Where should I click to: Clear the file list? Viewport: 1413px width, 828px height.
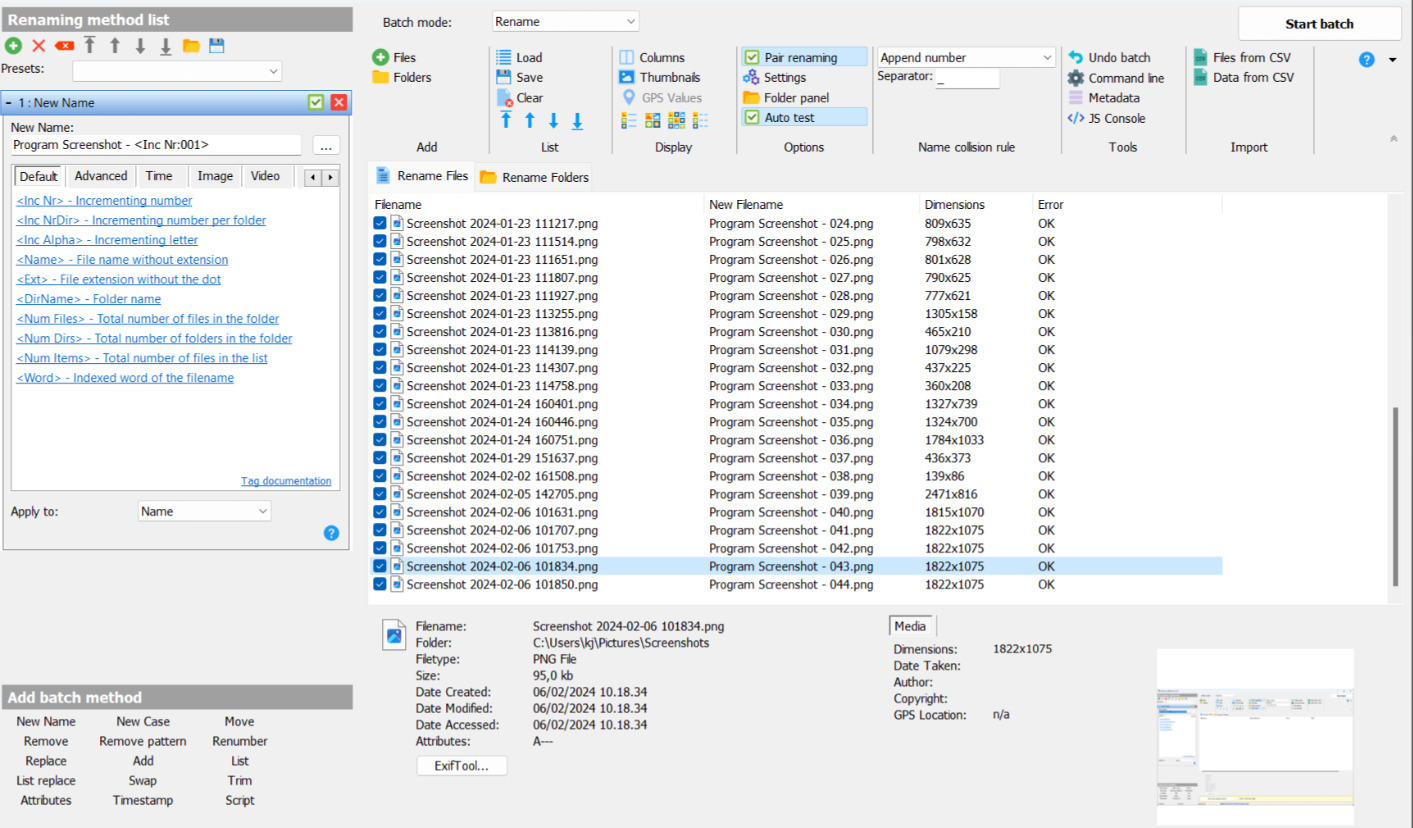[519, 98]
